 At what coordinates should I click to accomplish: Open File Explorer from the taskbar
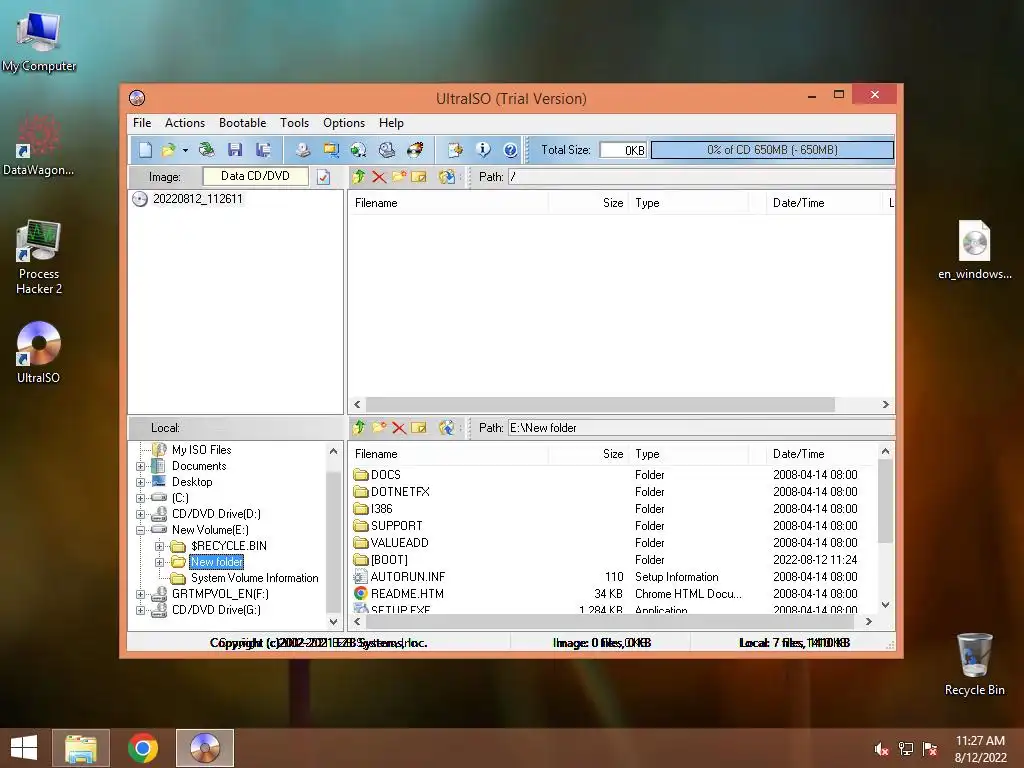click(81, 748)
